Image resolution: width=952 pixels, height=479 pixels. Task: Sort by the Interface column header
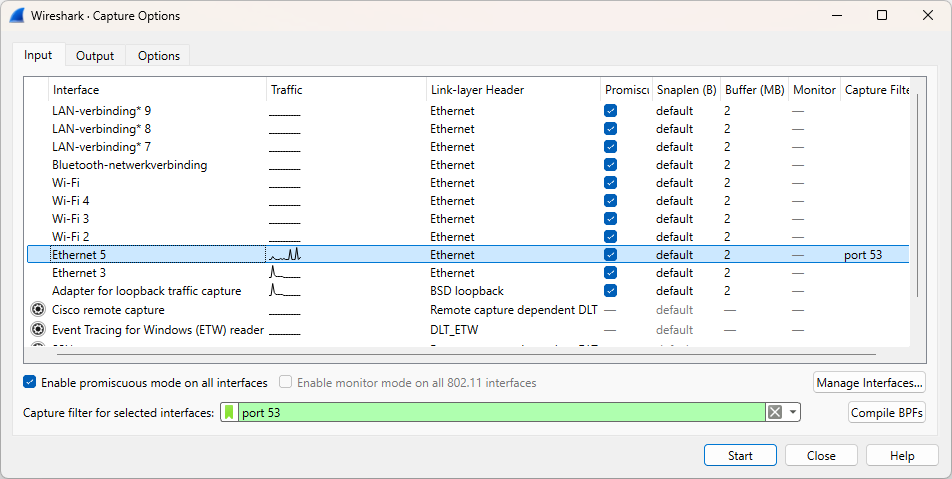tap(157, 90)
